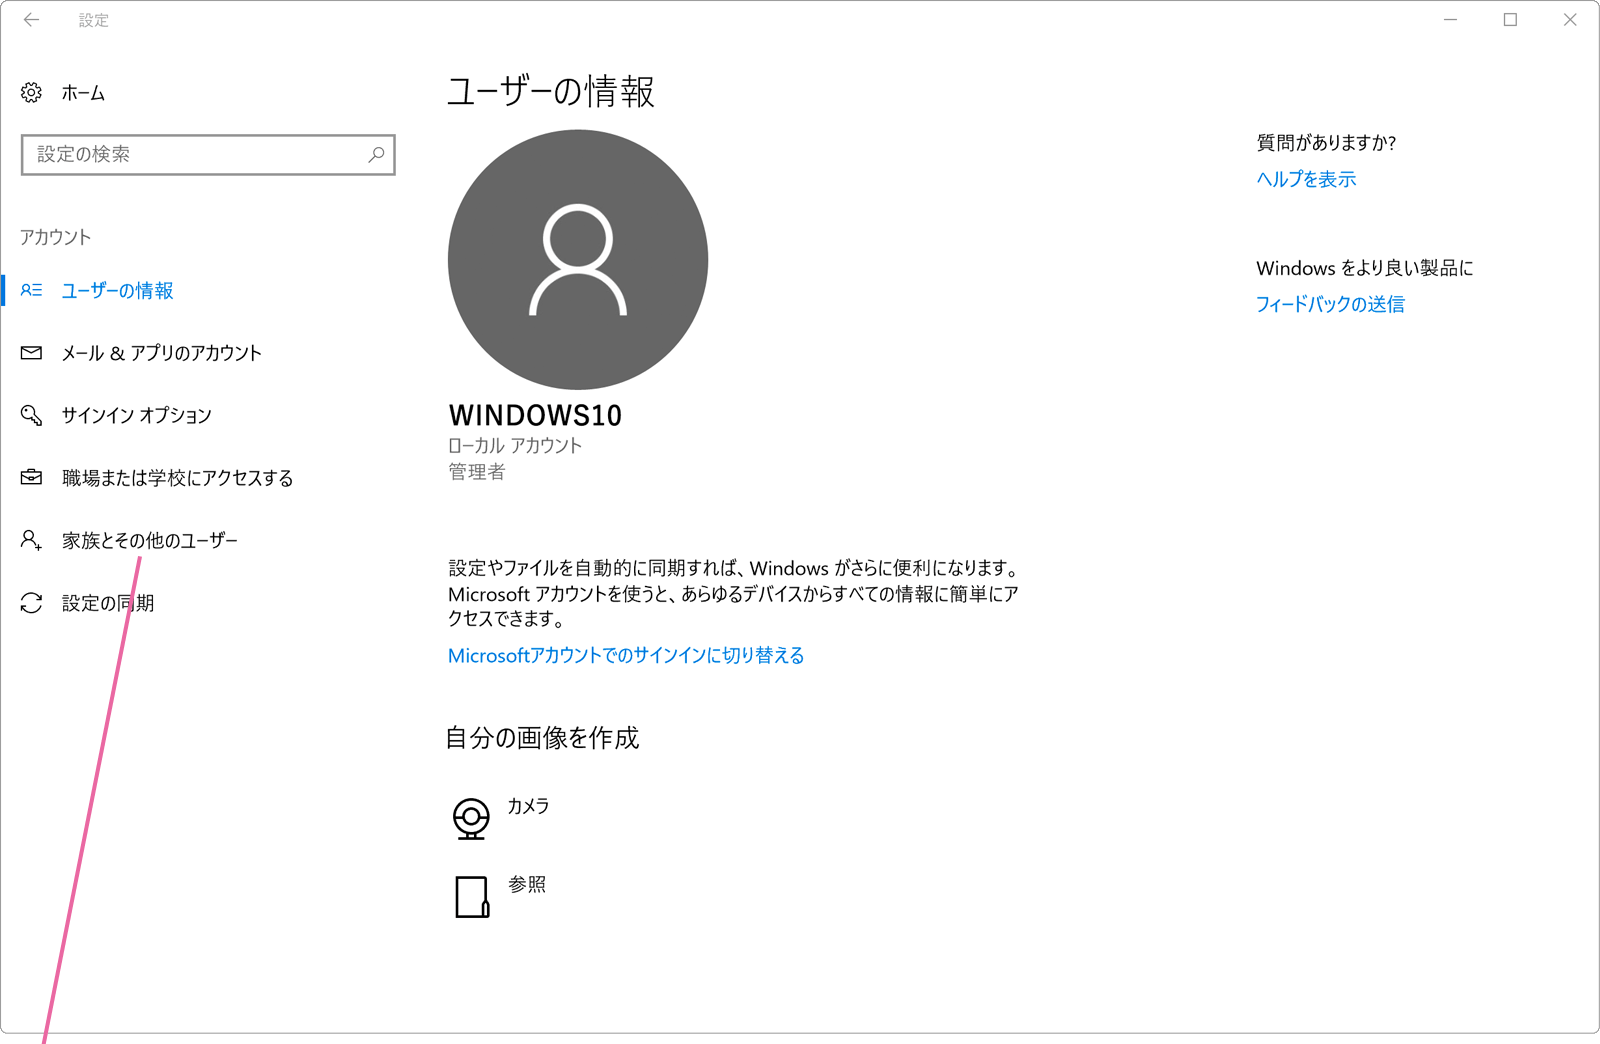Click the ローカル アカウント label
1600x1044 pixels.
pyautogui.click(x=515, y=446)
